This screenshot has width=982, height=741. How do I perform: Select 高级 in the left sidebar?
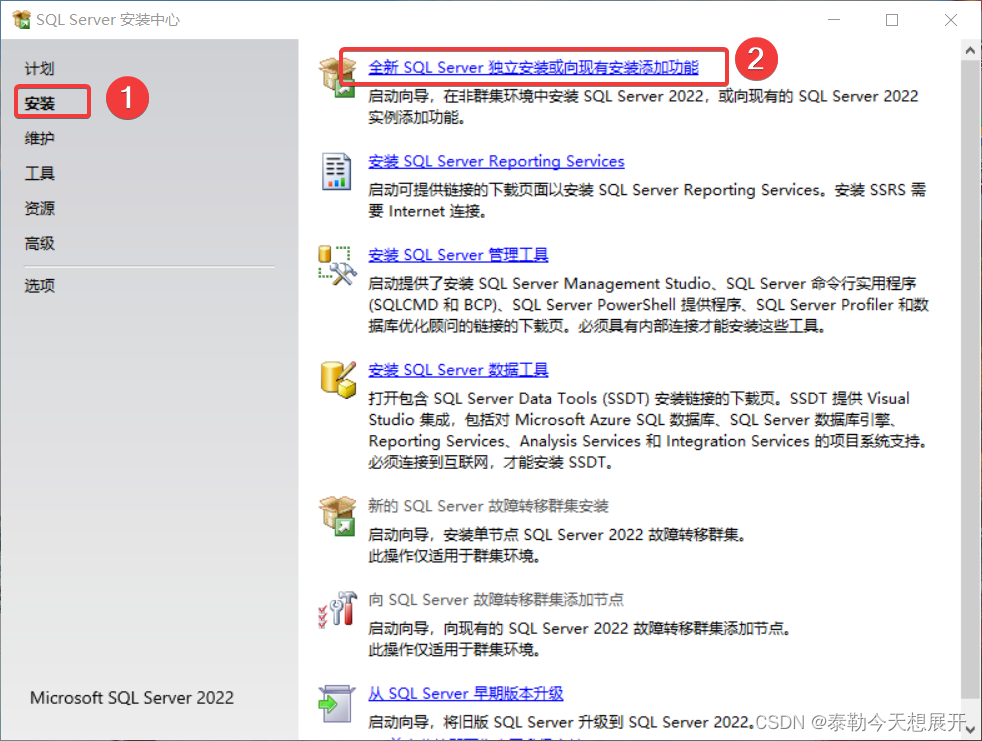(x=39, y=243)
